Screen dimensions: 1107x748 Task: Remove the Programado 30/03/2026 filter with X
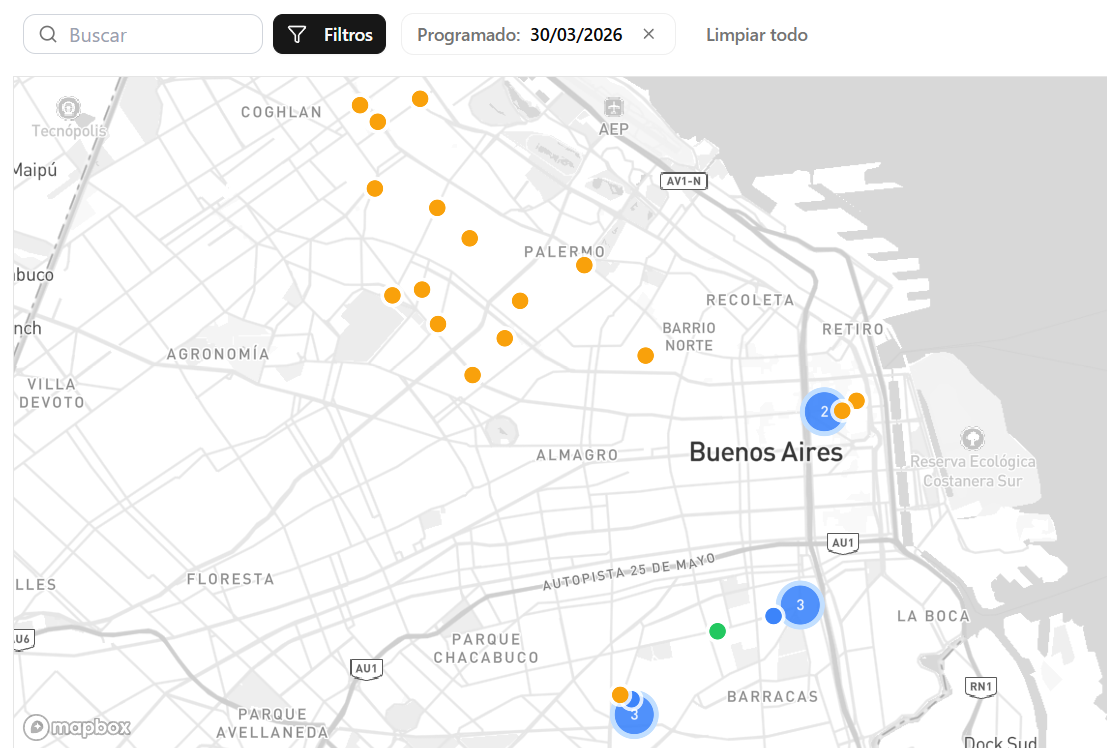[x=649, y=35]
